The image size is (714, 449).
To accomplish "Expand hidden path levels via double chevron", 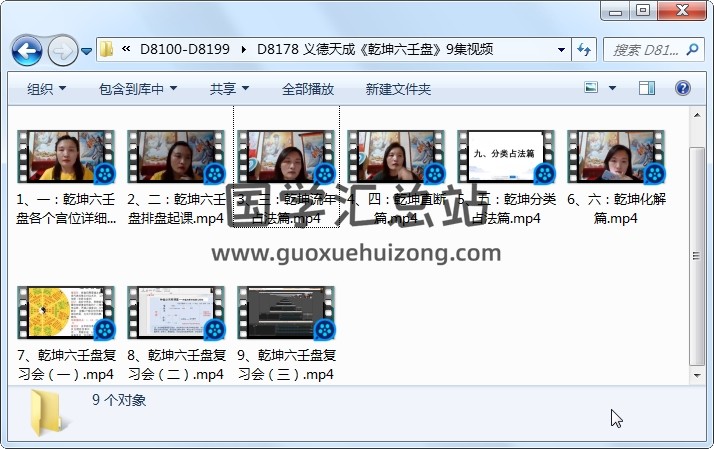I will click(x=126, y=49).
